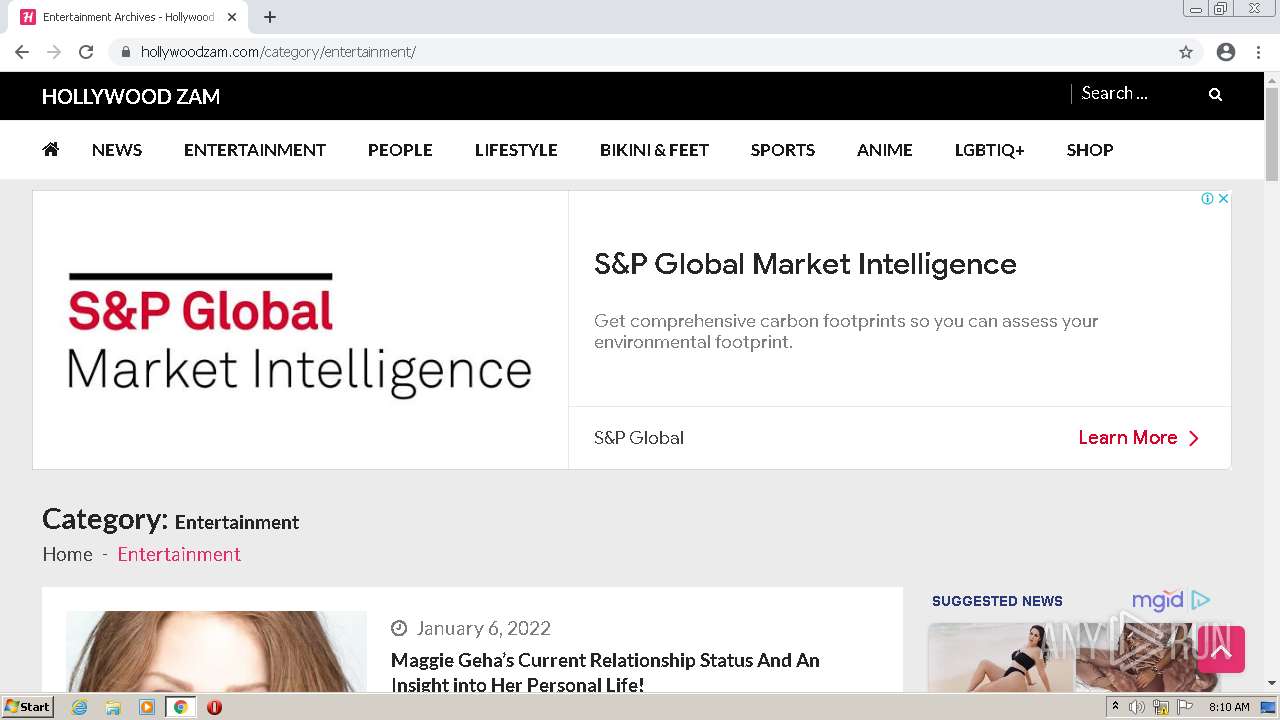Open the ENTERTAINMENT menu item
Screen dimensions: 1280x720
255,150
